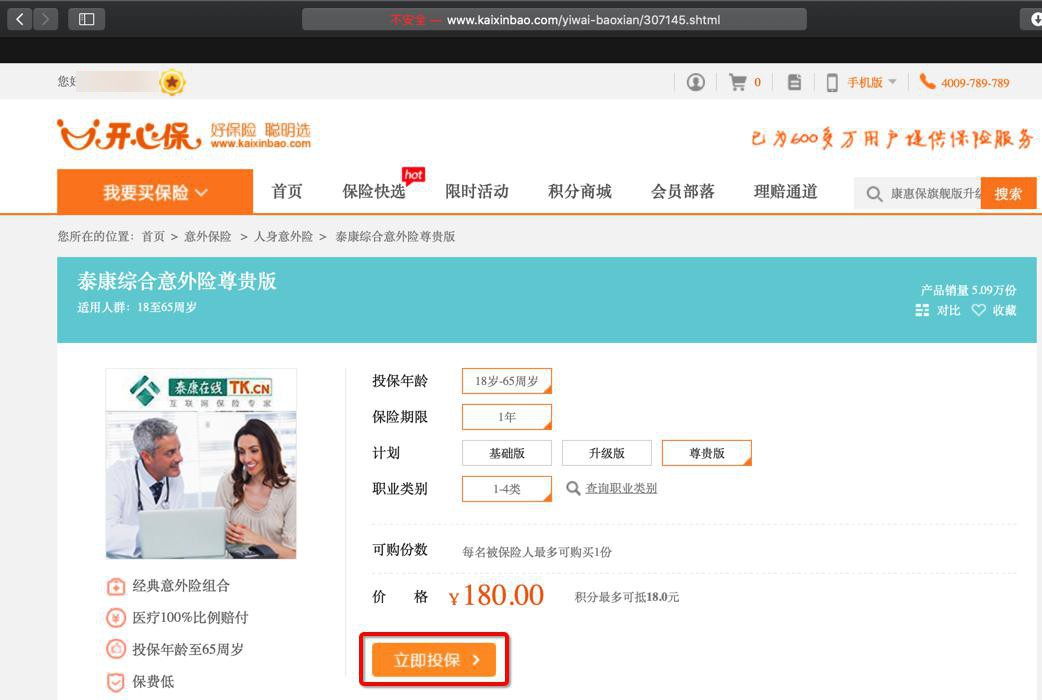Viewport: 1042px width, 700px height.
Task: Select the 18岁-65周岁 age option
Action: point(506,381)
